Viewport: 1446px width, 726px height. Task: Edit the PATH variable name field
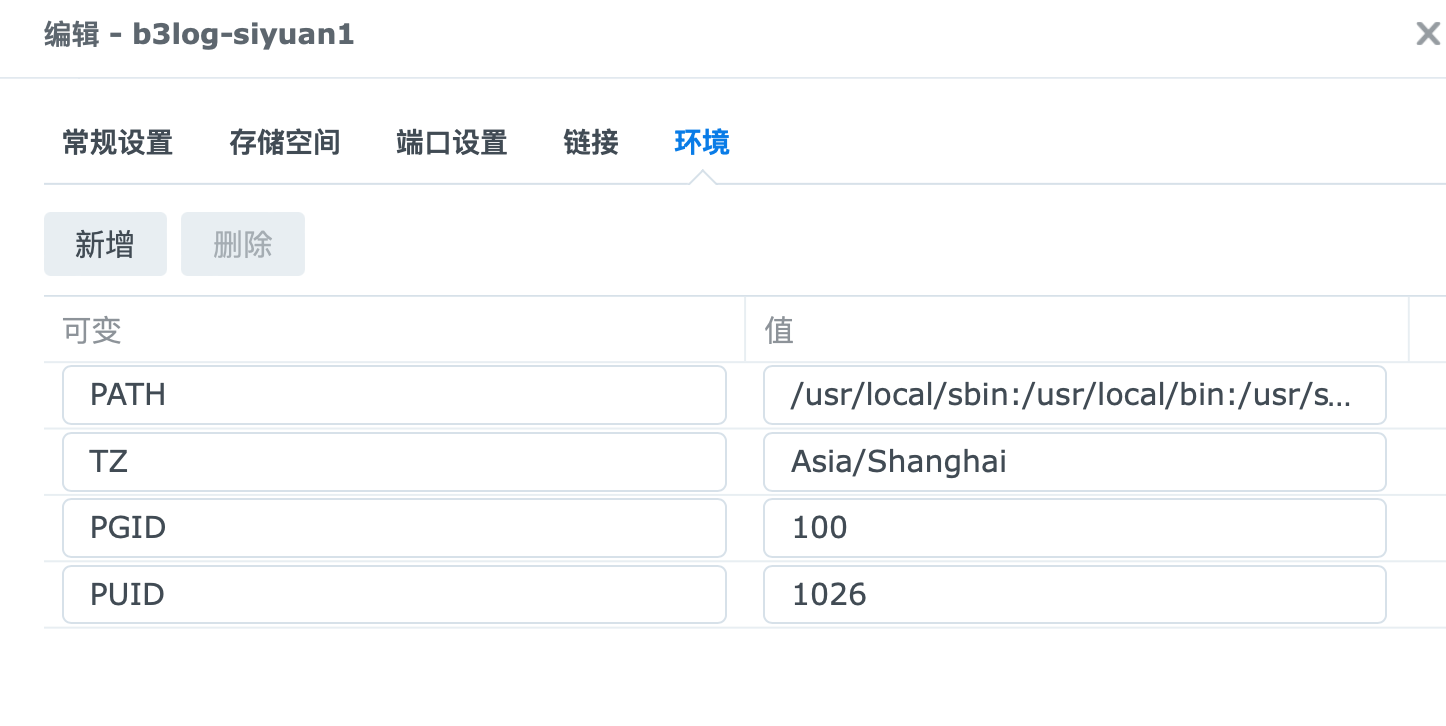coord(393,395)
